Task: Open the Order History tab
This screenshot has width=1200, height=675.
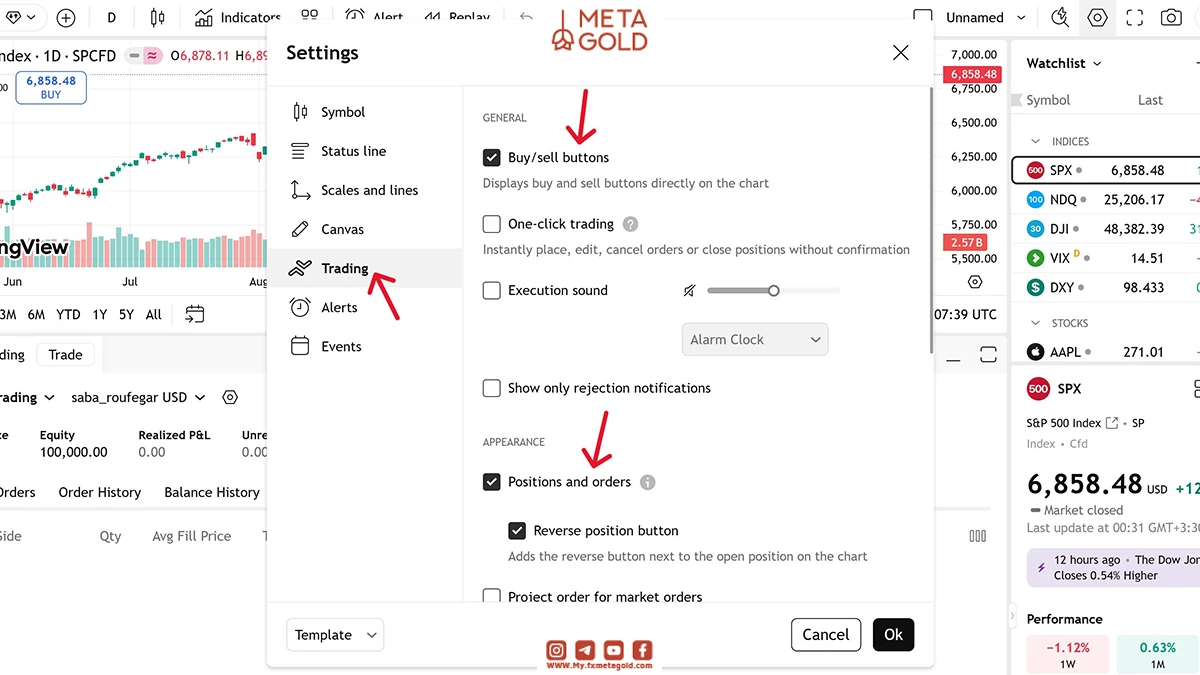Action: pos(100,492)
